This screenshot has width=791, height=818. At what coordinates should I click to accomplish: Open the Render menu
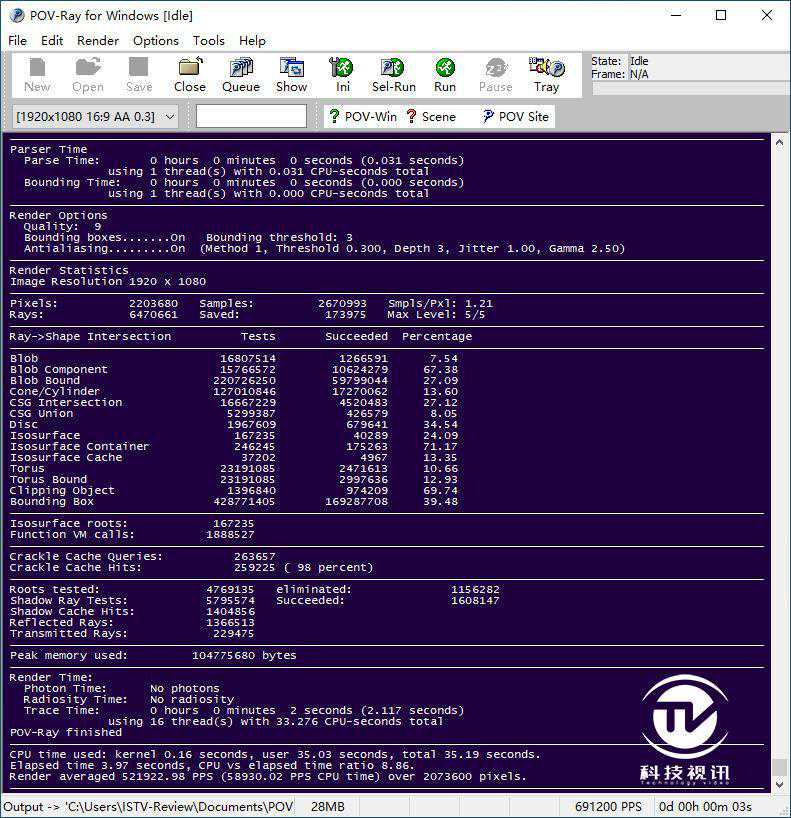pyautogui.click(x=98, y=41)
